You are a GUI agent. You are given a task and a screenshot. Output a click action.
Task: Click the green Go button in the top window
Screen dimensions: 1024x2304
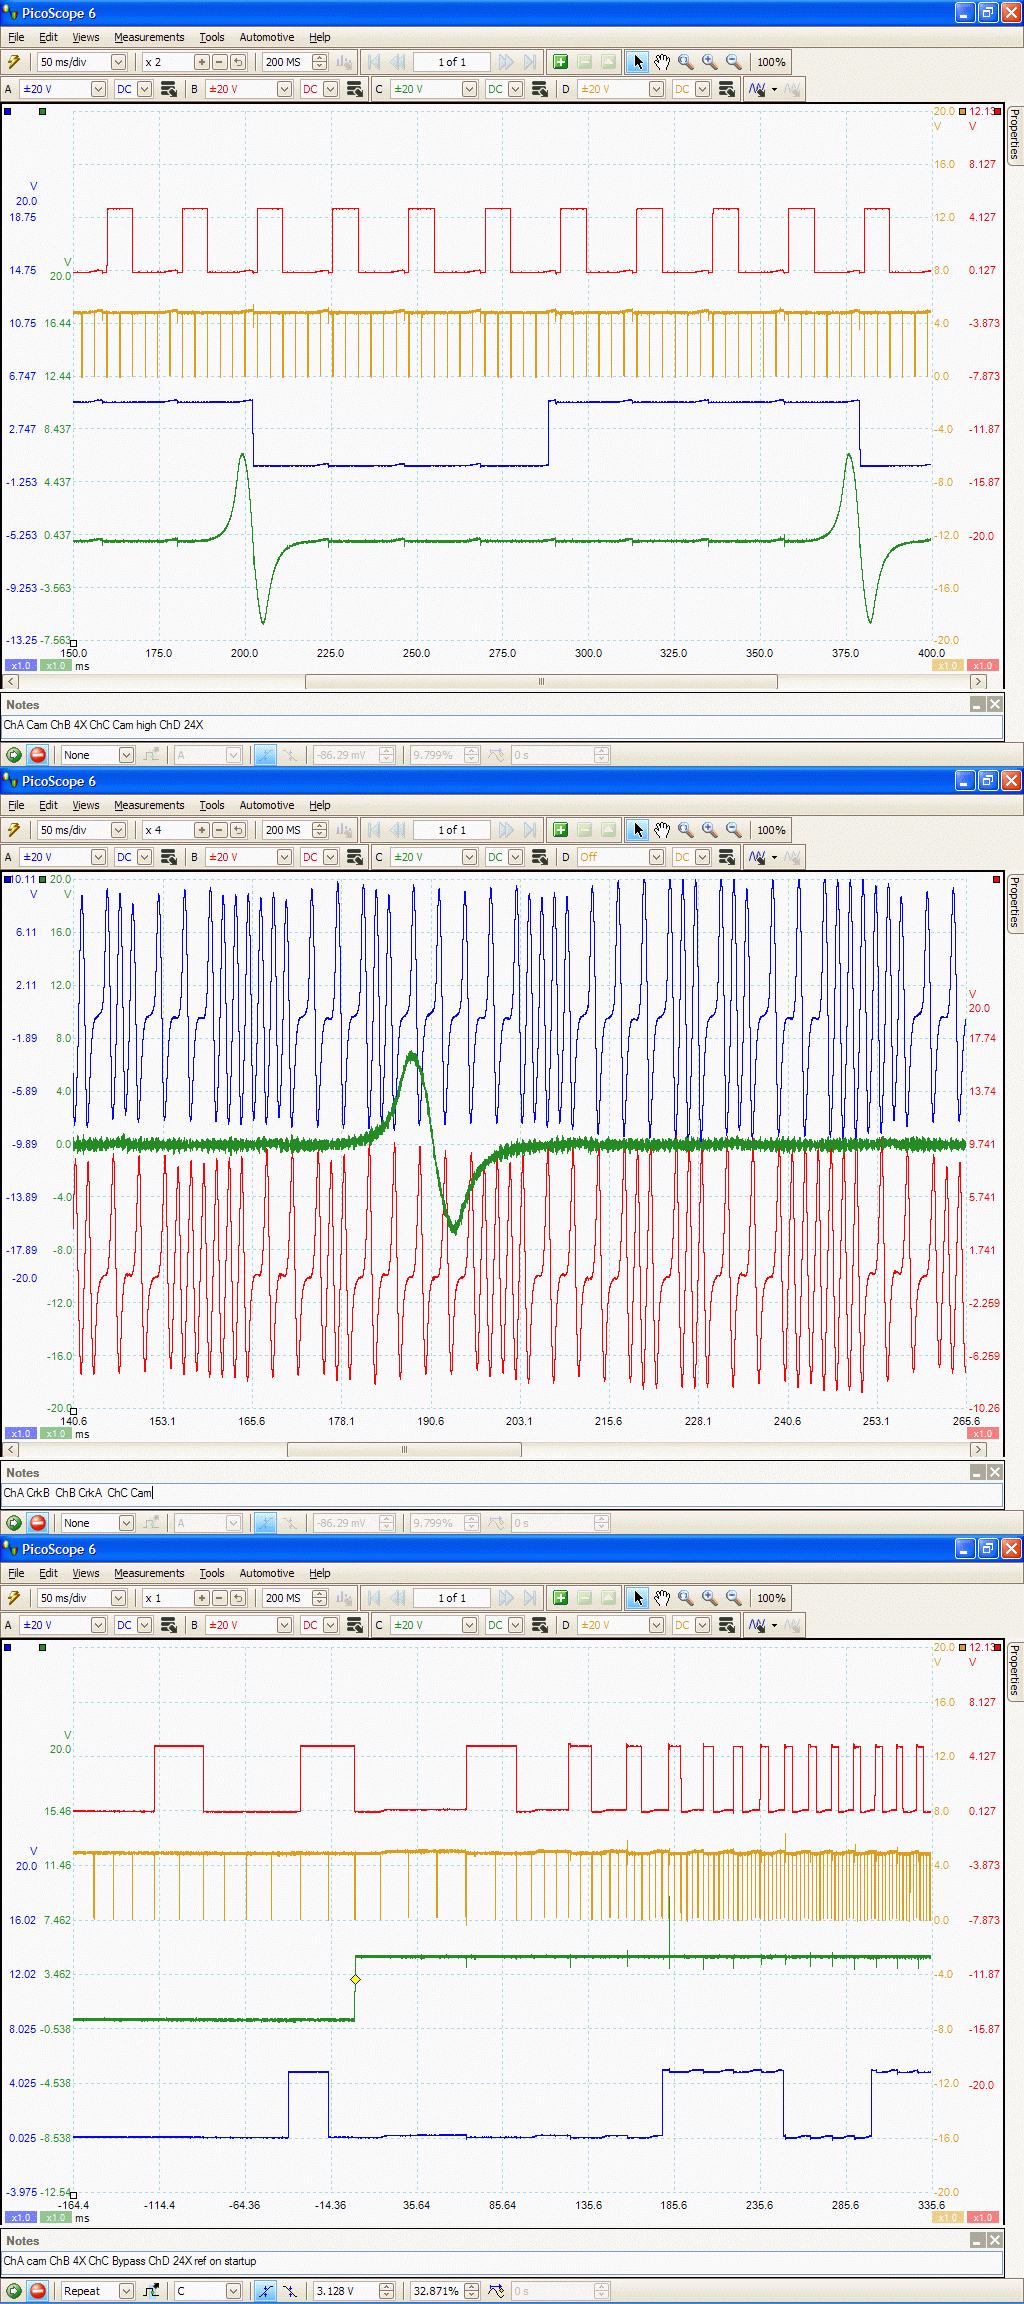tap(14, 755)
